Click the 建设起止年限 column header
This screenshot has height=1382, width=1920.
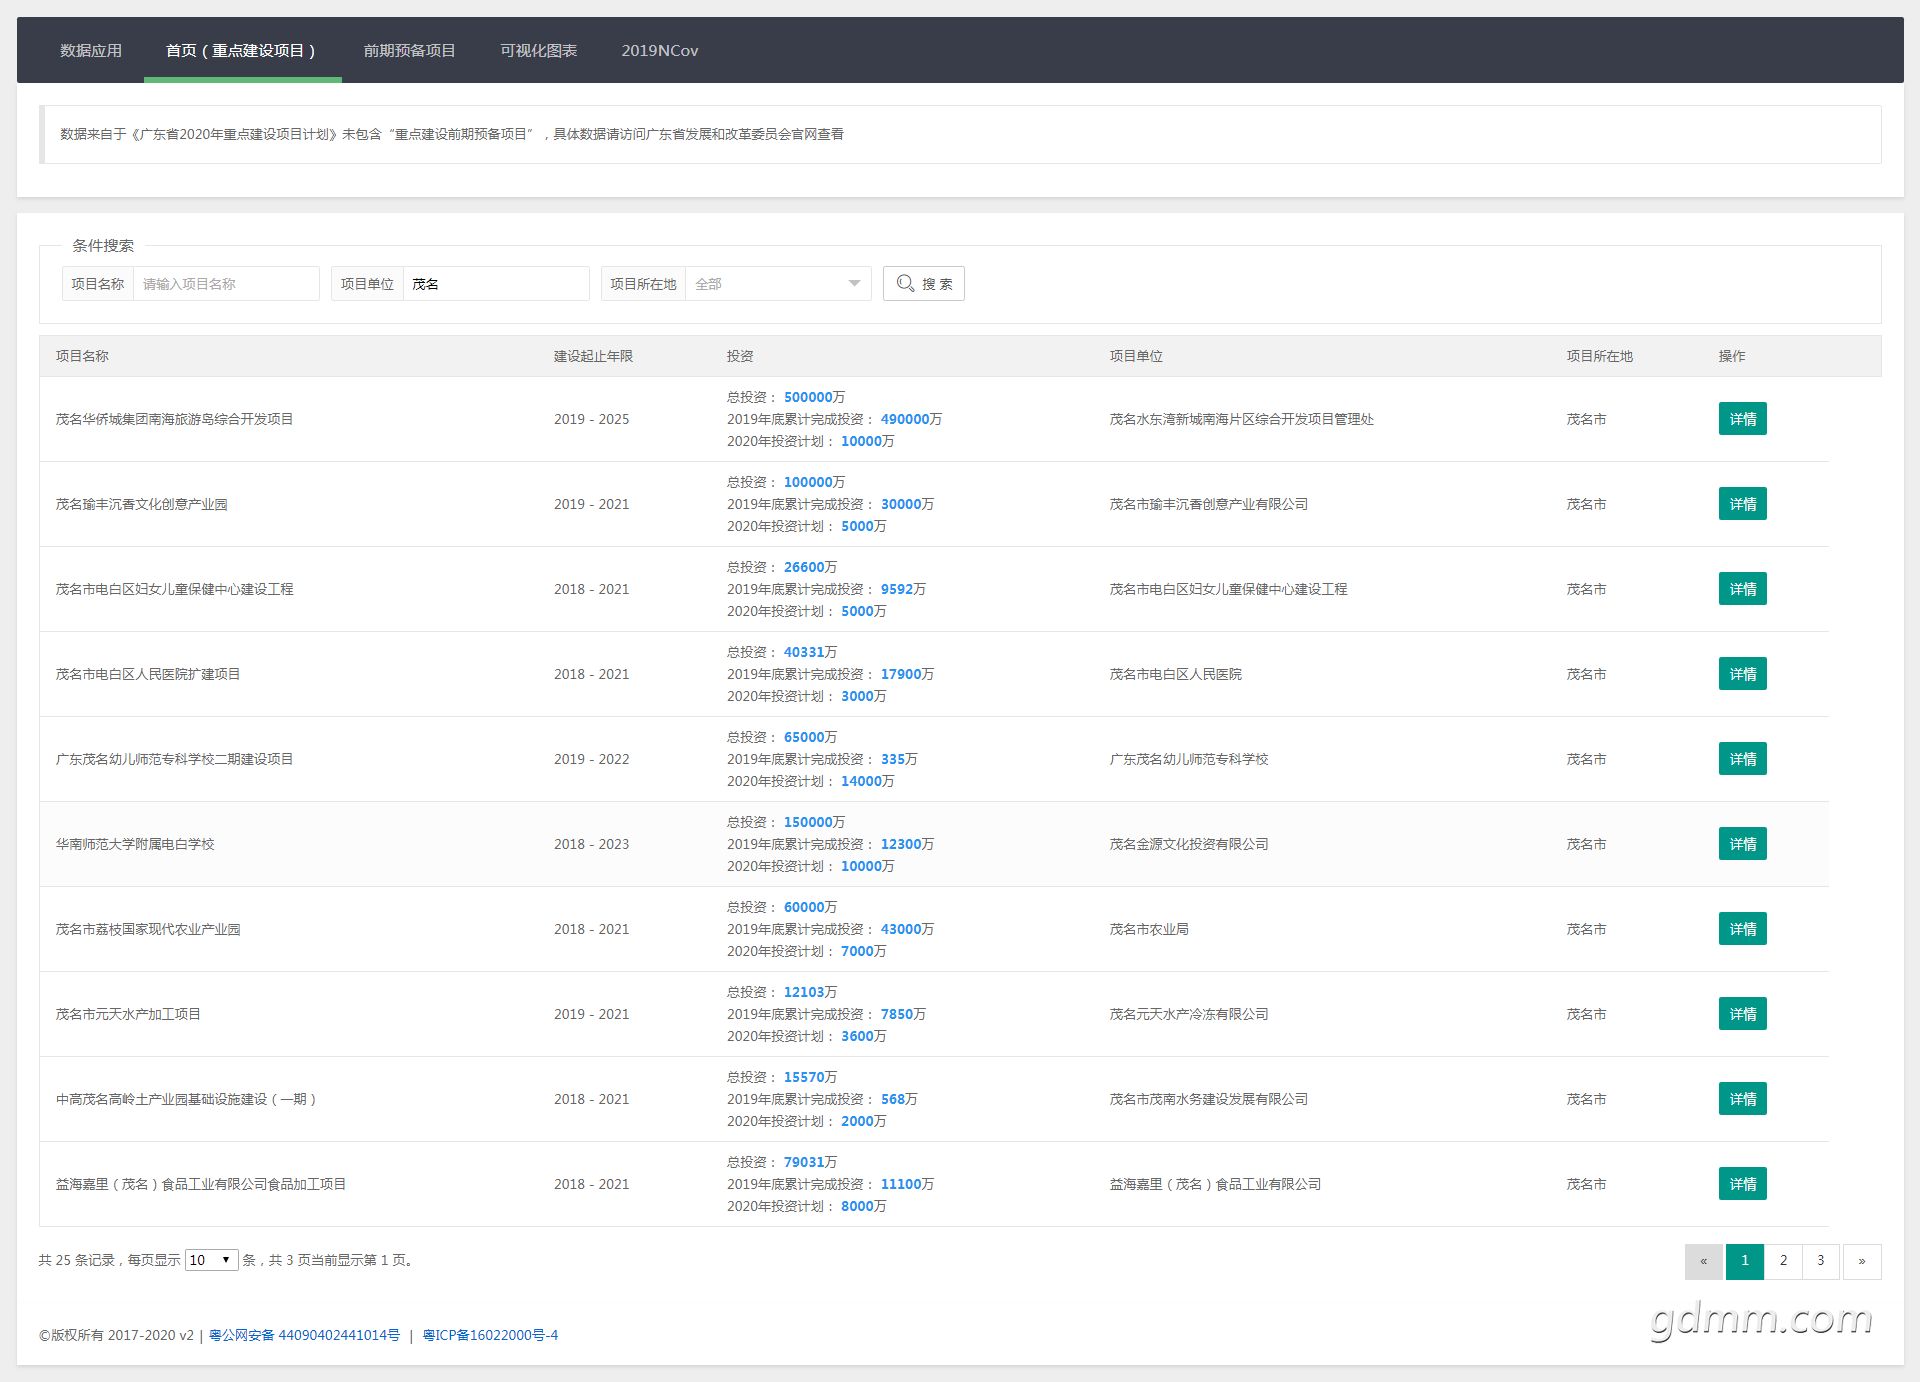pyautogui.click(x=593, y=356)
